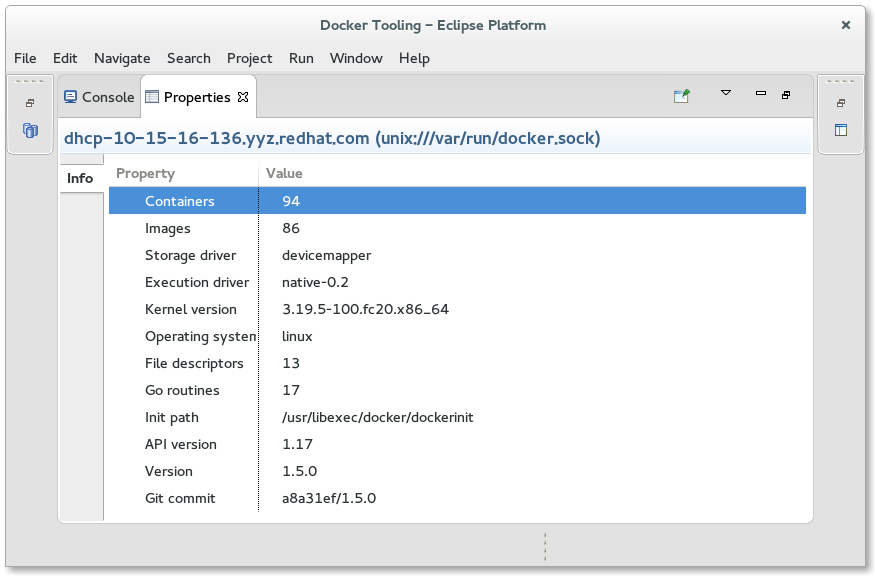Open the view icon in right trim
Viewport: 875px width, 576px height.
pos(841,130)
